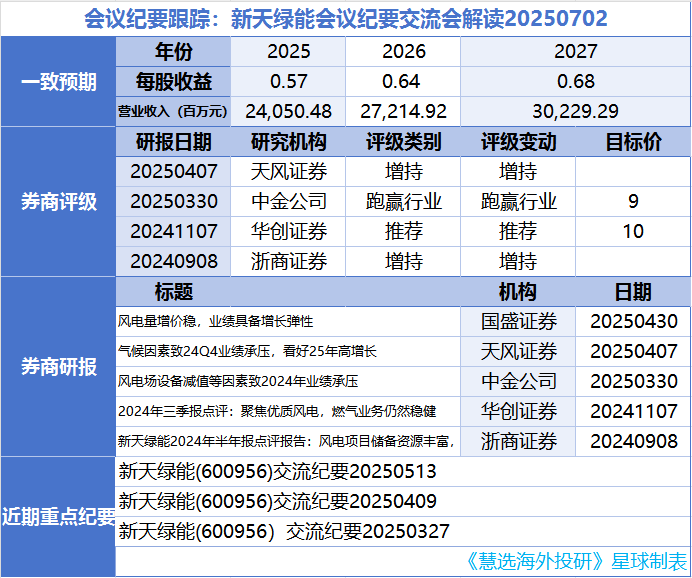
Task: Click the 日期 column header
Action: point(633,292)
